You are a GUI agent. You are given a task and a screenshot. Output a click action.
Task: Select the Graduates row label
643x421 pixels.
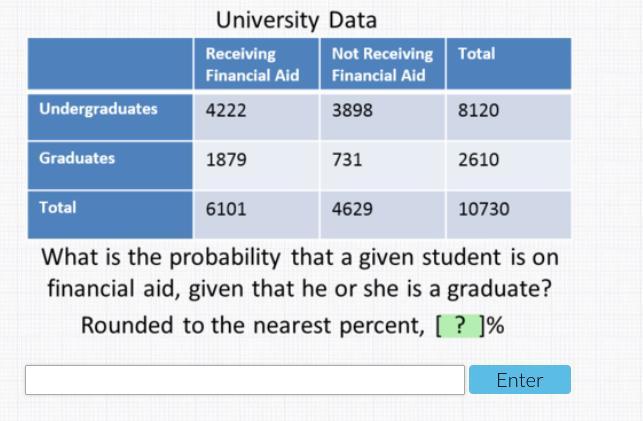[77, 158]
